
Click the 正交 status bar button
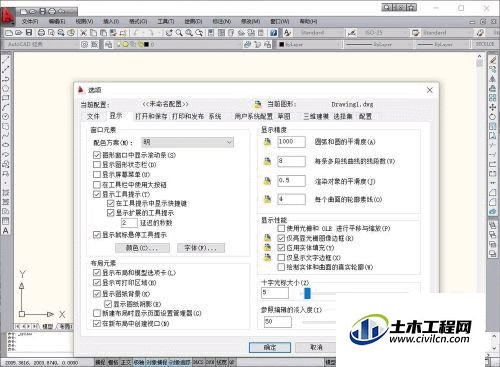pos(126,363)
